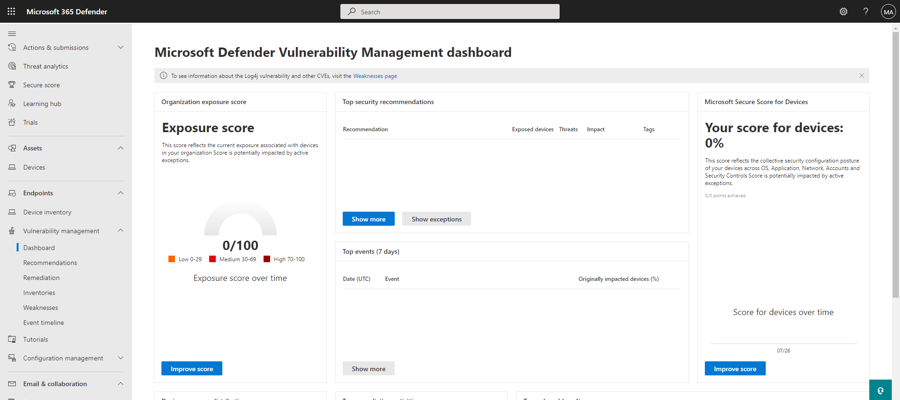Open Device inventory page

[x=47, y=212]
